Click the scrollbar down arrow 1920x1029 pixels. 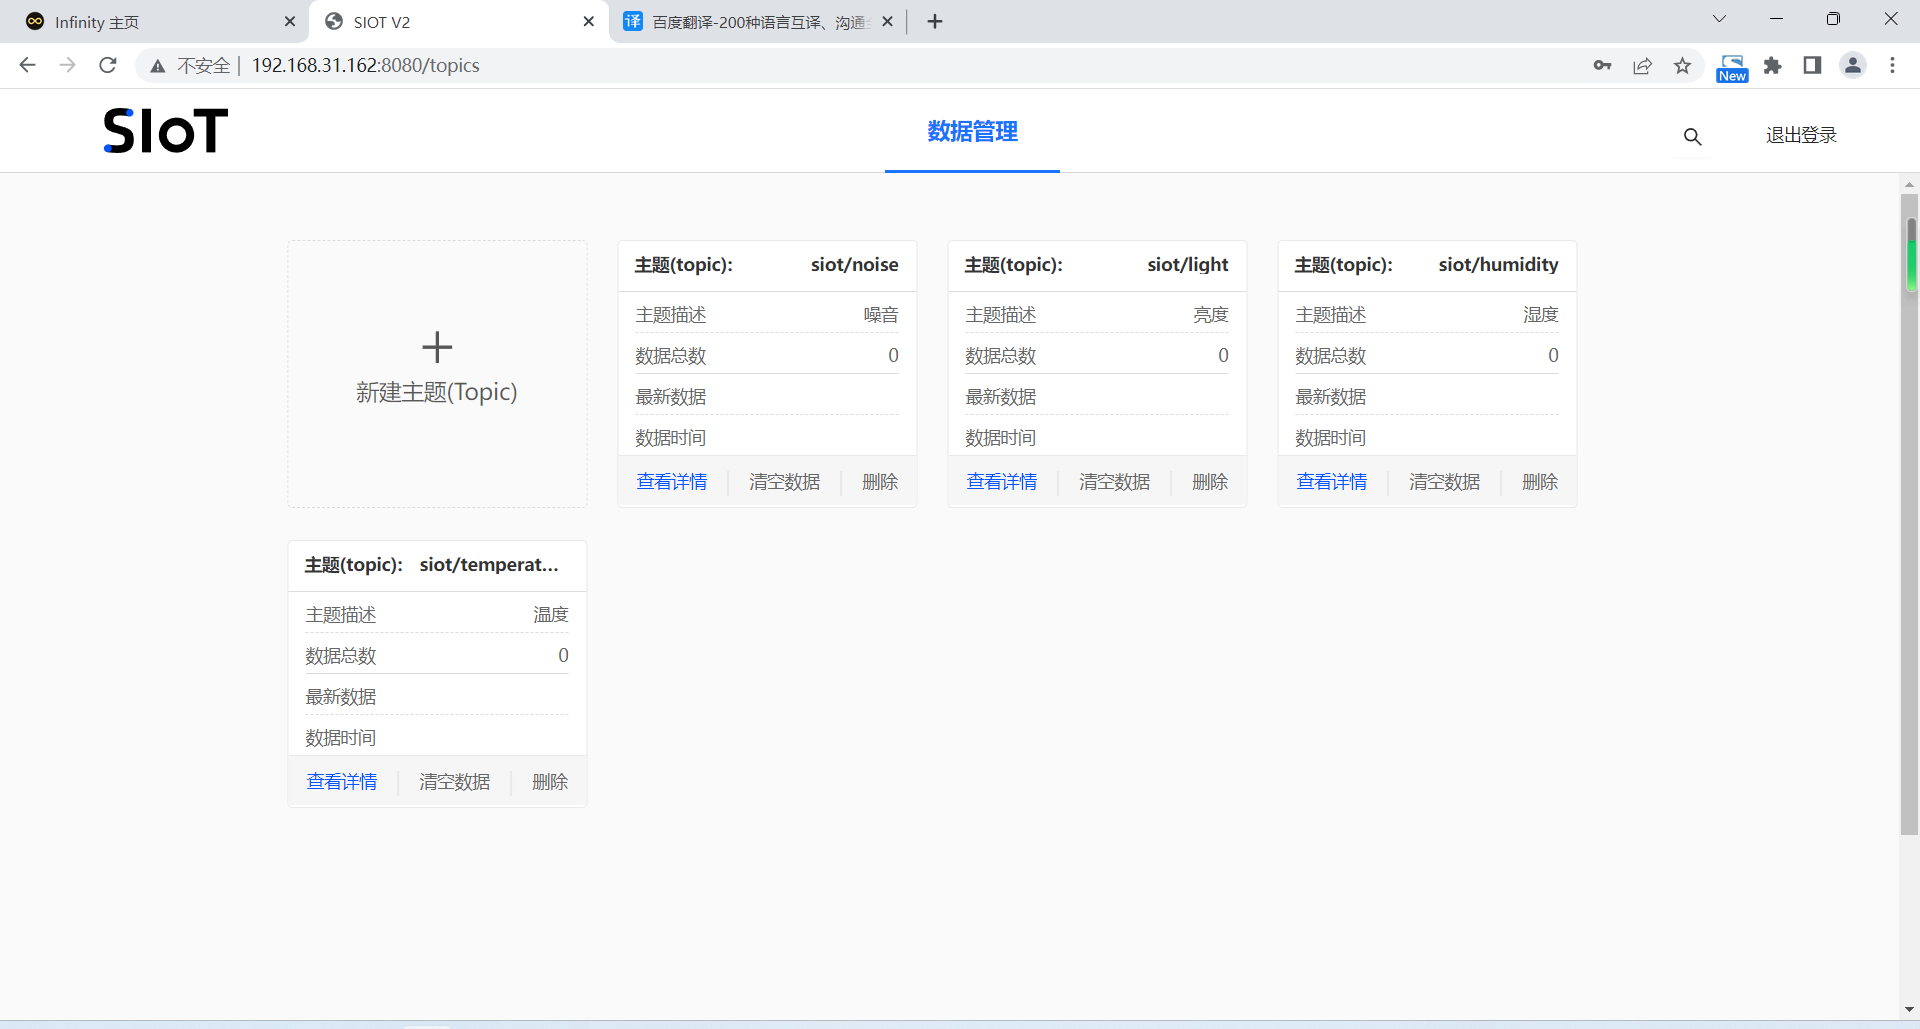(x=1910, y=1010)
